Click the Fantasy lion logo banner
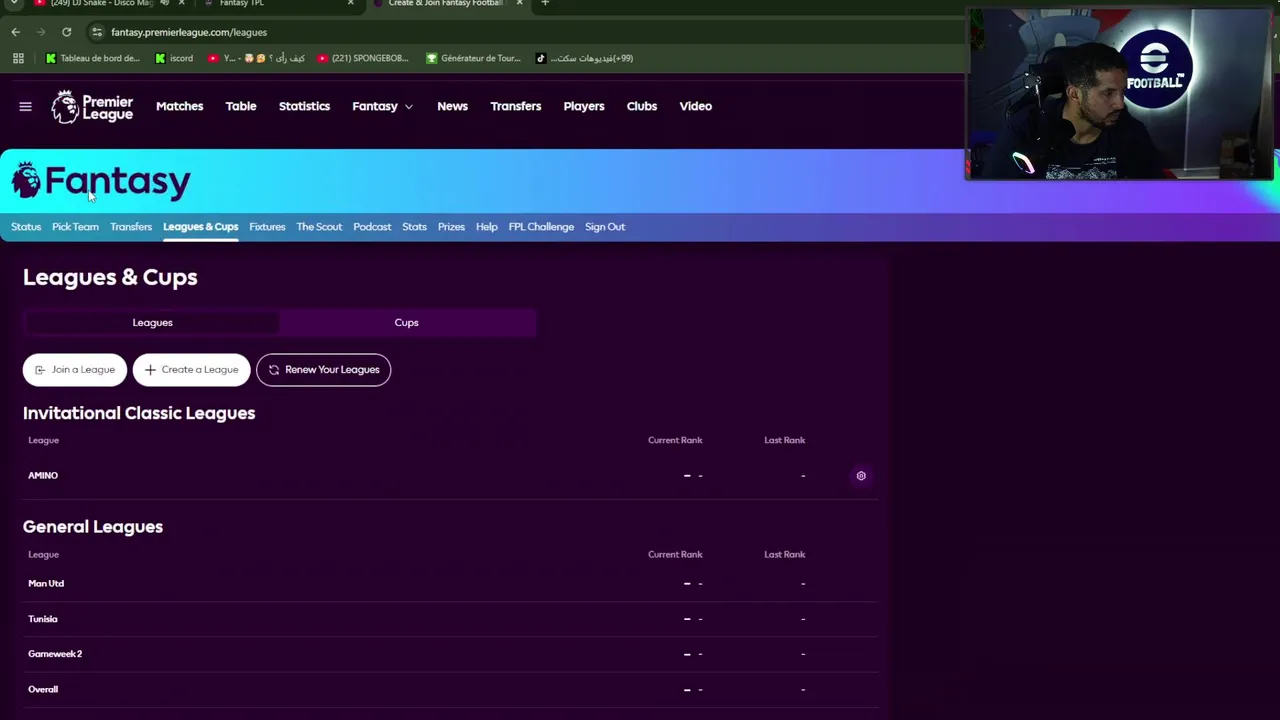 click(101, 181)
